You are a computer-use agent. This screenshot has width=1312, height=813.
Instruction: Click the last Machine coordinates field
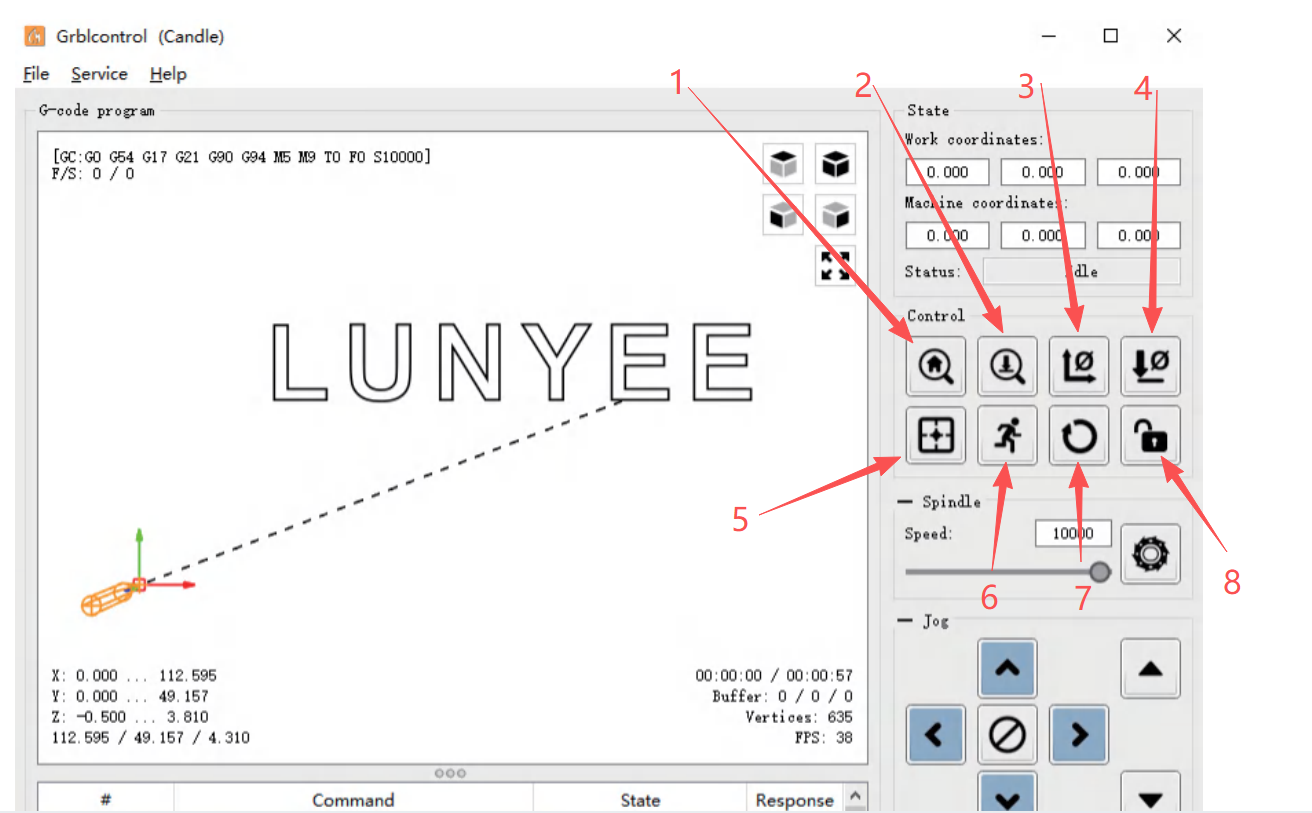tap(1139, 235)
